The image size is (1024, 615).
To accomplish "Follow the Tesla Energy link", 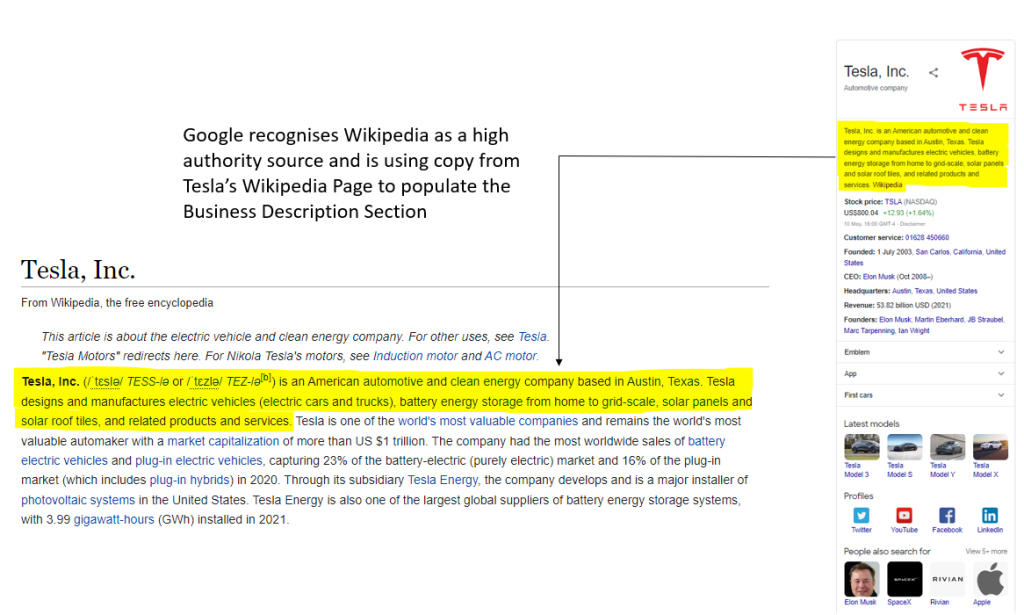I will click(x=443, y=481).
